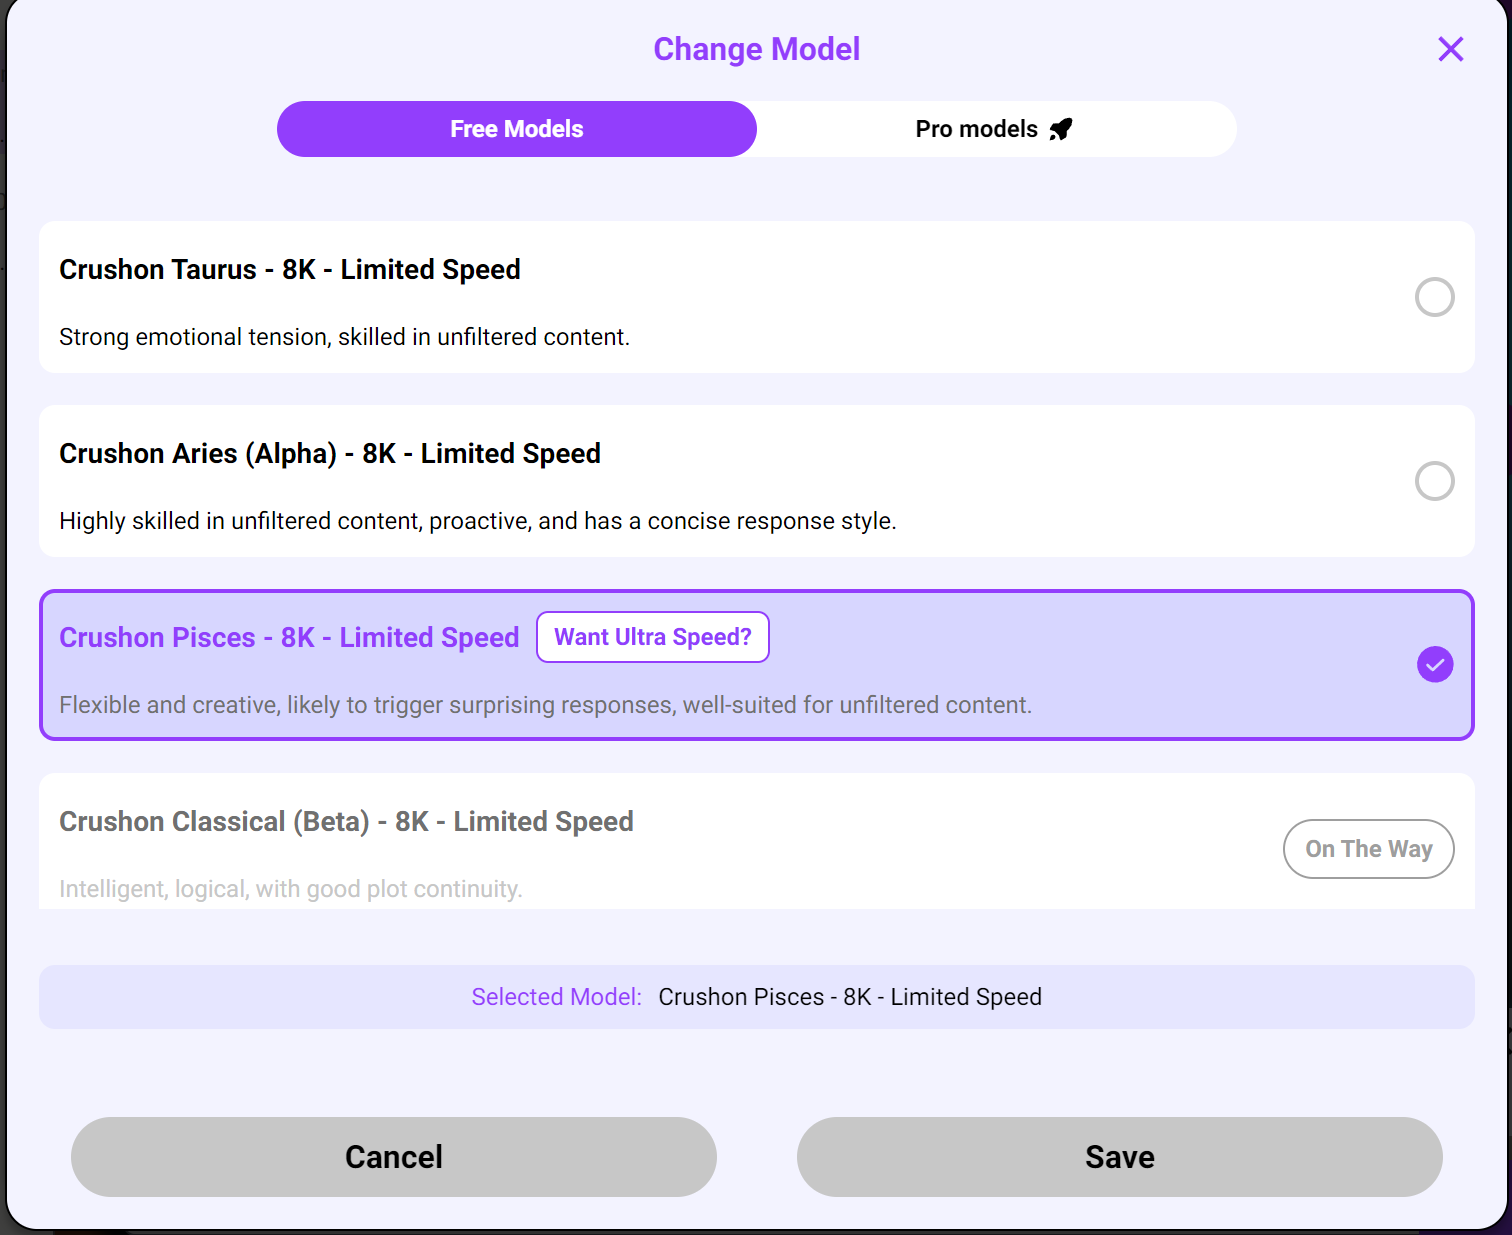Close the Change Model dialog
Screen dimensions: 1512x1235
pos(1450,49)
